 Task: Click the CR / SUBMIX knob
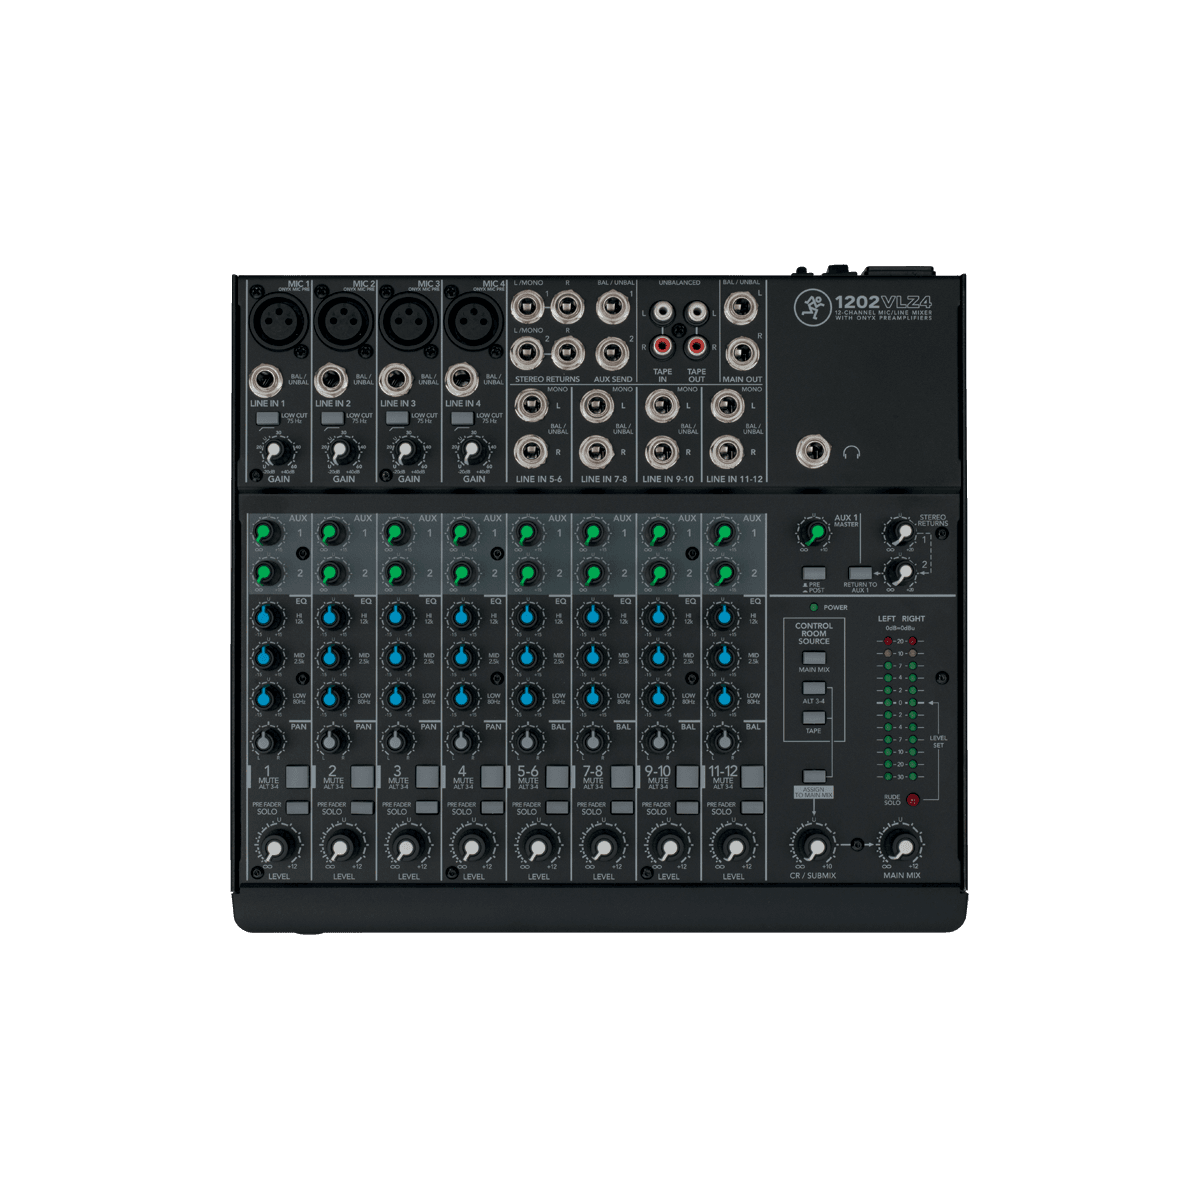813,846
